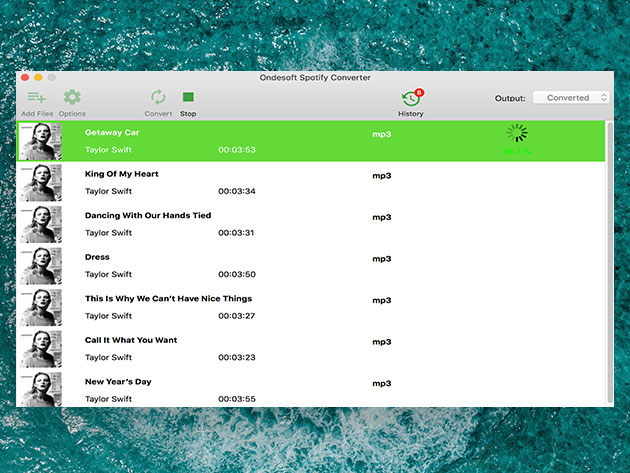The height and width of the screenshot is (473, 630).
Task: Click the Ondesoft Spotify Converter title bar
Action: 315,78
